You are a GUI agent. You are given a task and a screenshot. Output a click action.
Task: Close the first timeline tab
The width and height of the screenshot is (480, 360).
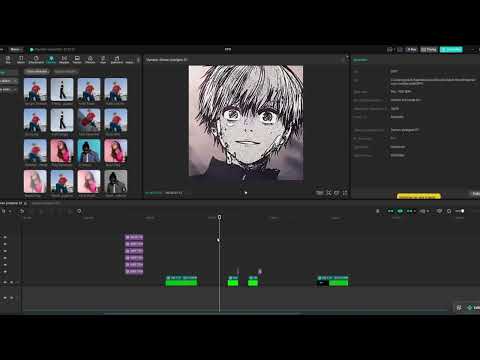[26, 203]
